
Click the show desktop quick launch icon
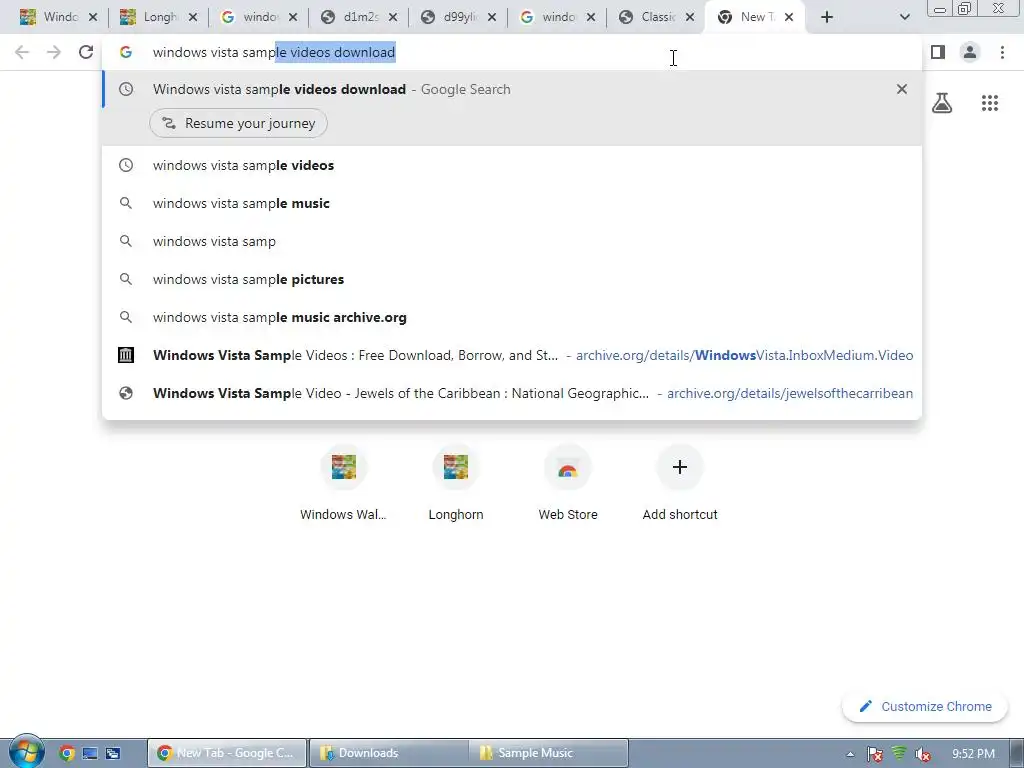(x=90, y=753)
